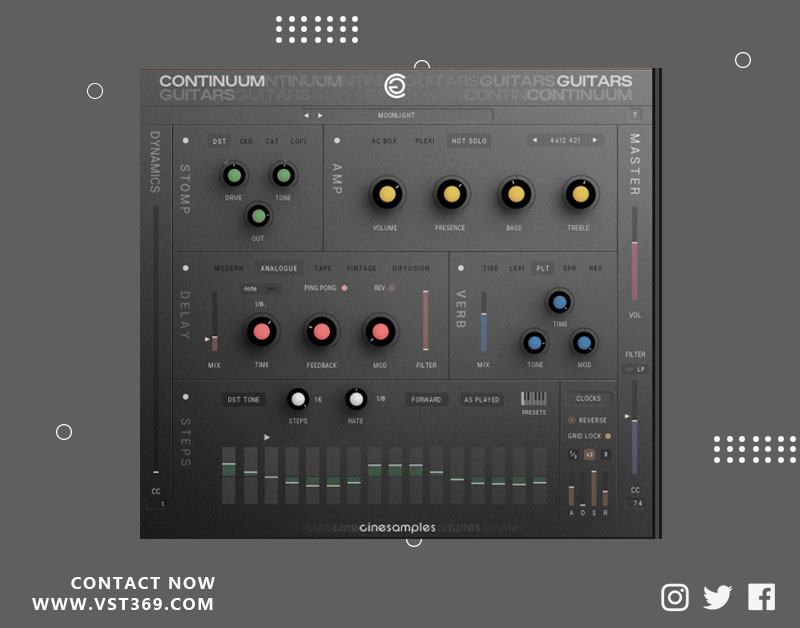Select the ANALOGUE delay type
Screen dimensions: 800x628
(279, 268)
